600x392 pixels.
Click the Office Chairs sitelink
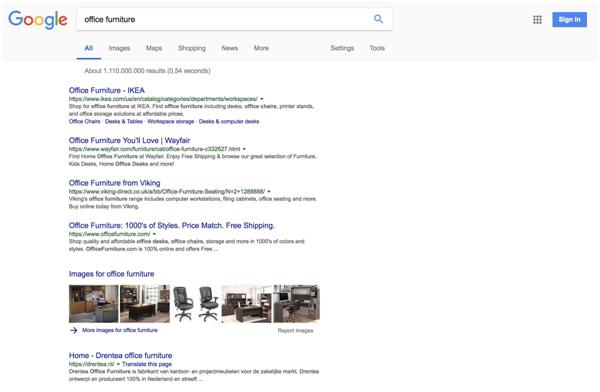click(x=85, y=121)
